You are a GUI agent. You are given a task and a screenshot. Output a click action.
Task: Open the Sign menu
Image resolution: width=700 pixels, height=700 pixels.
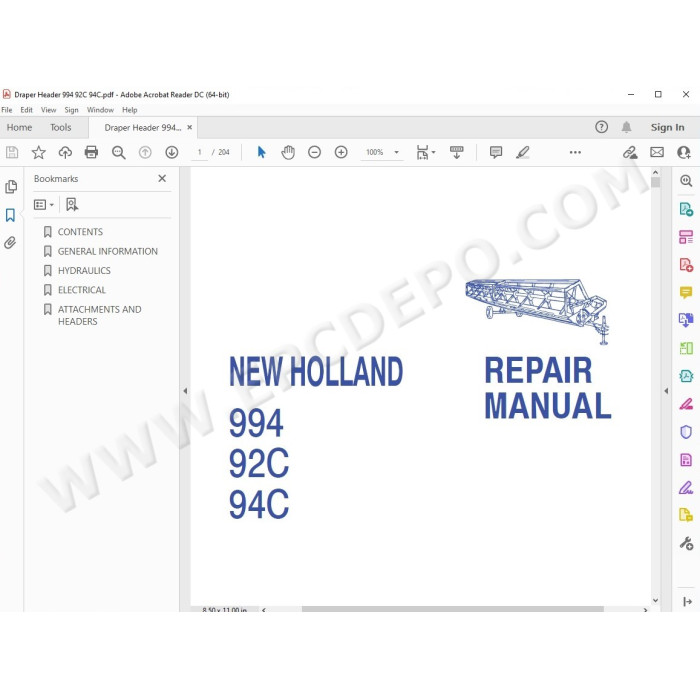click(71, 110)
